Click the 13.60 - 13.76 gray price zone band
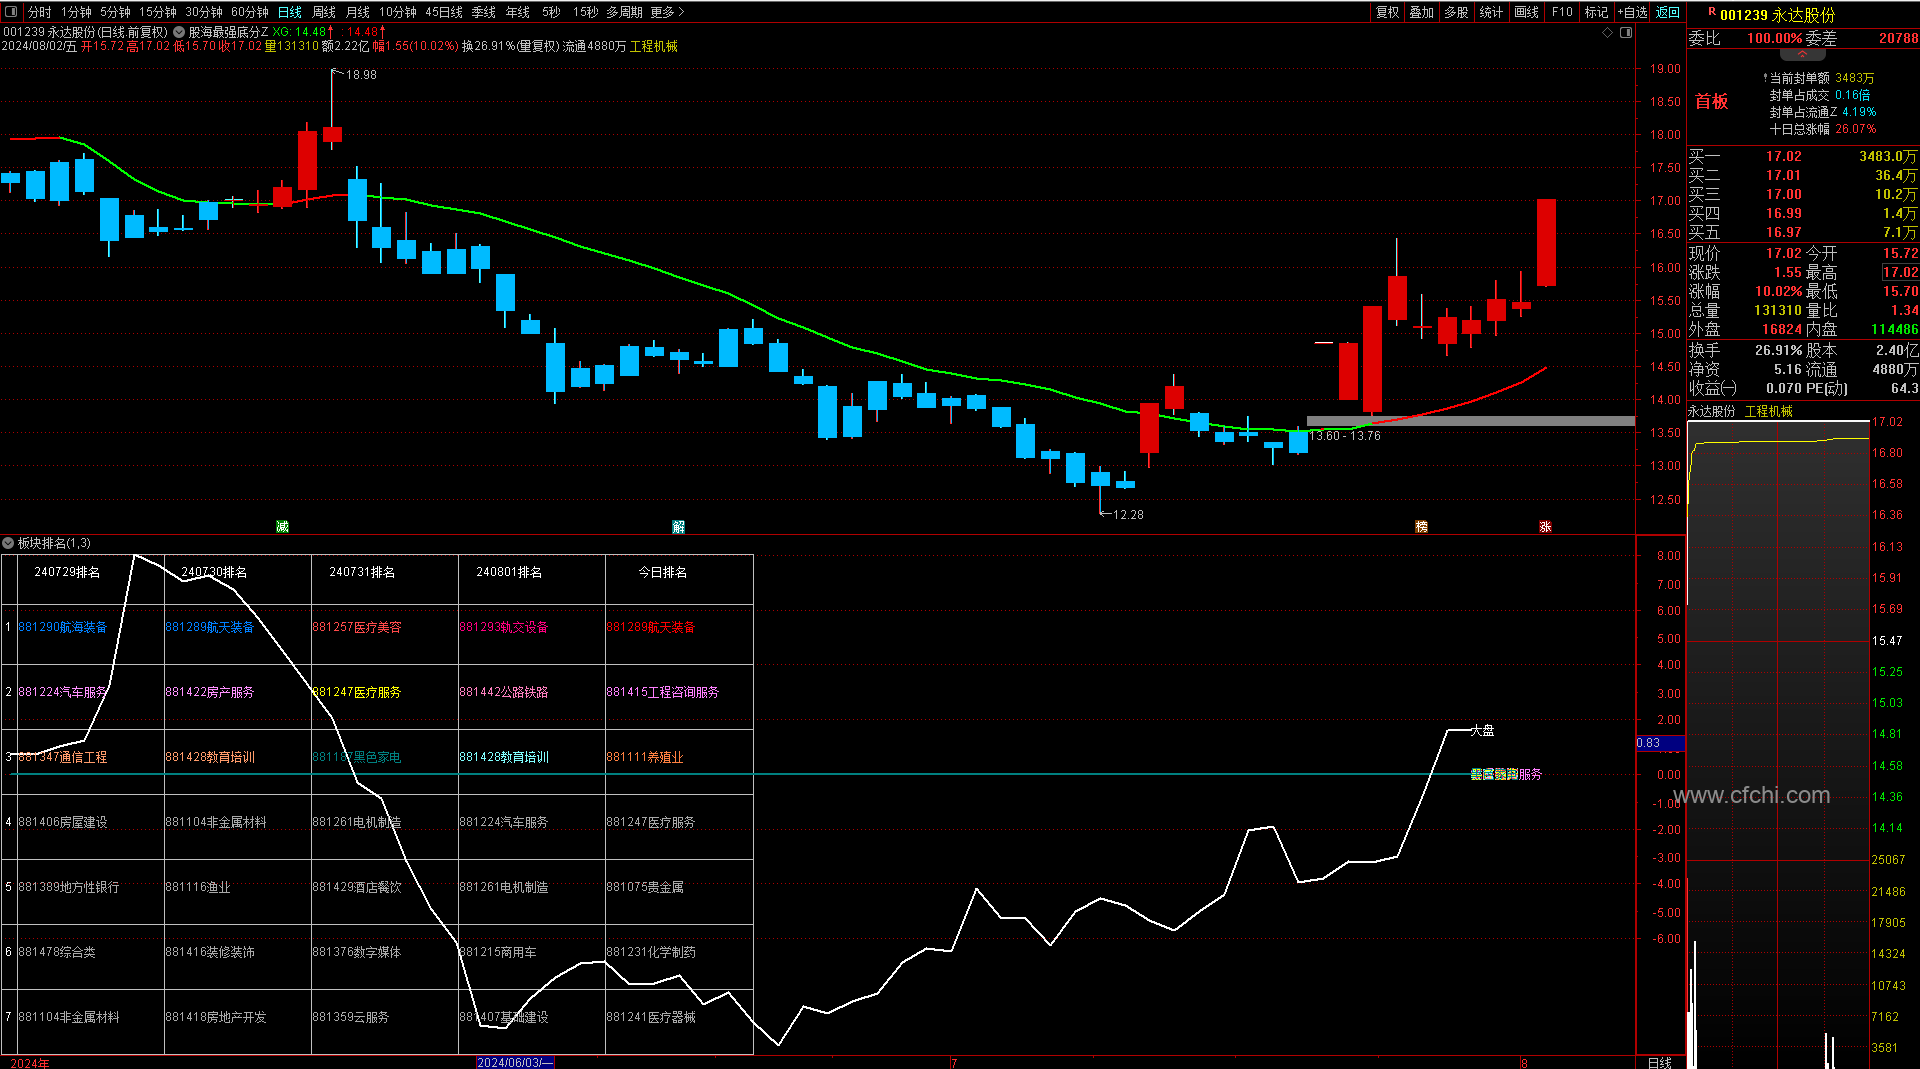 [x=1470, y=421]
